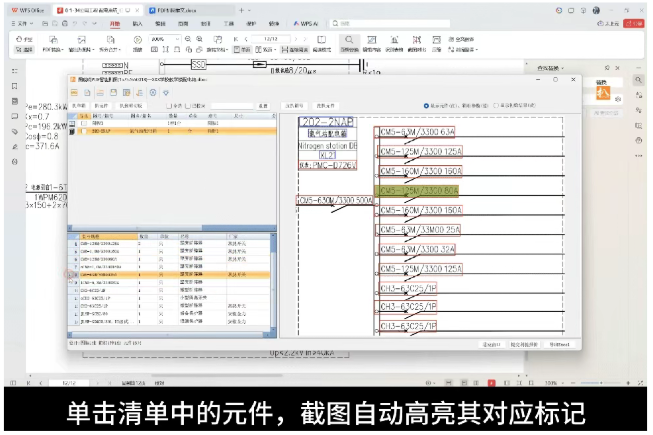This screenshot has height=435, width=653.
Task: Enable single page view toggle
Action: [x=242, y=50]
